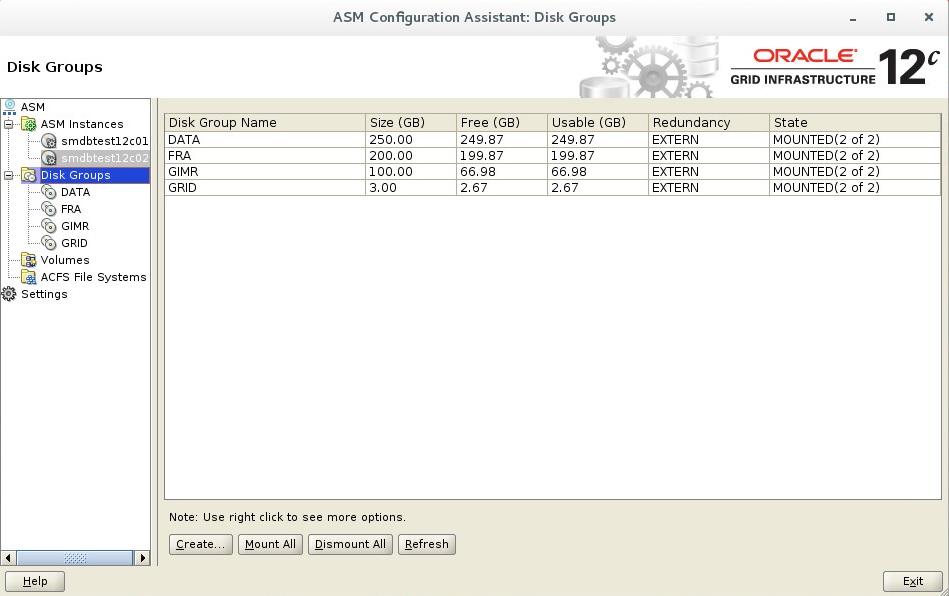Sort by Free (GB) column header

[x=502, y=122]
